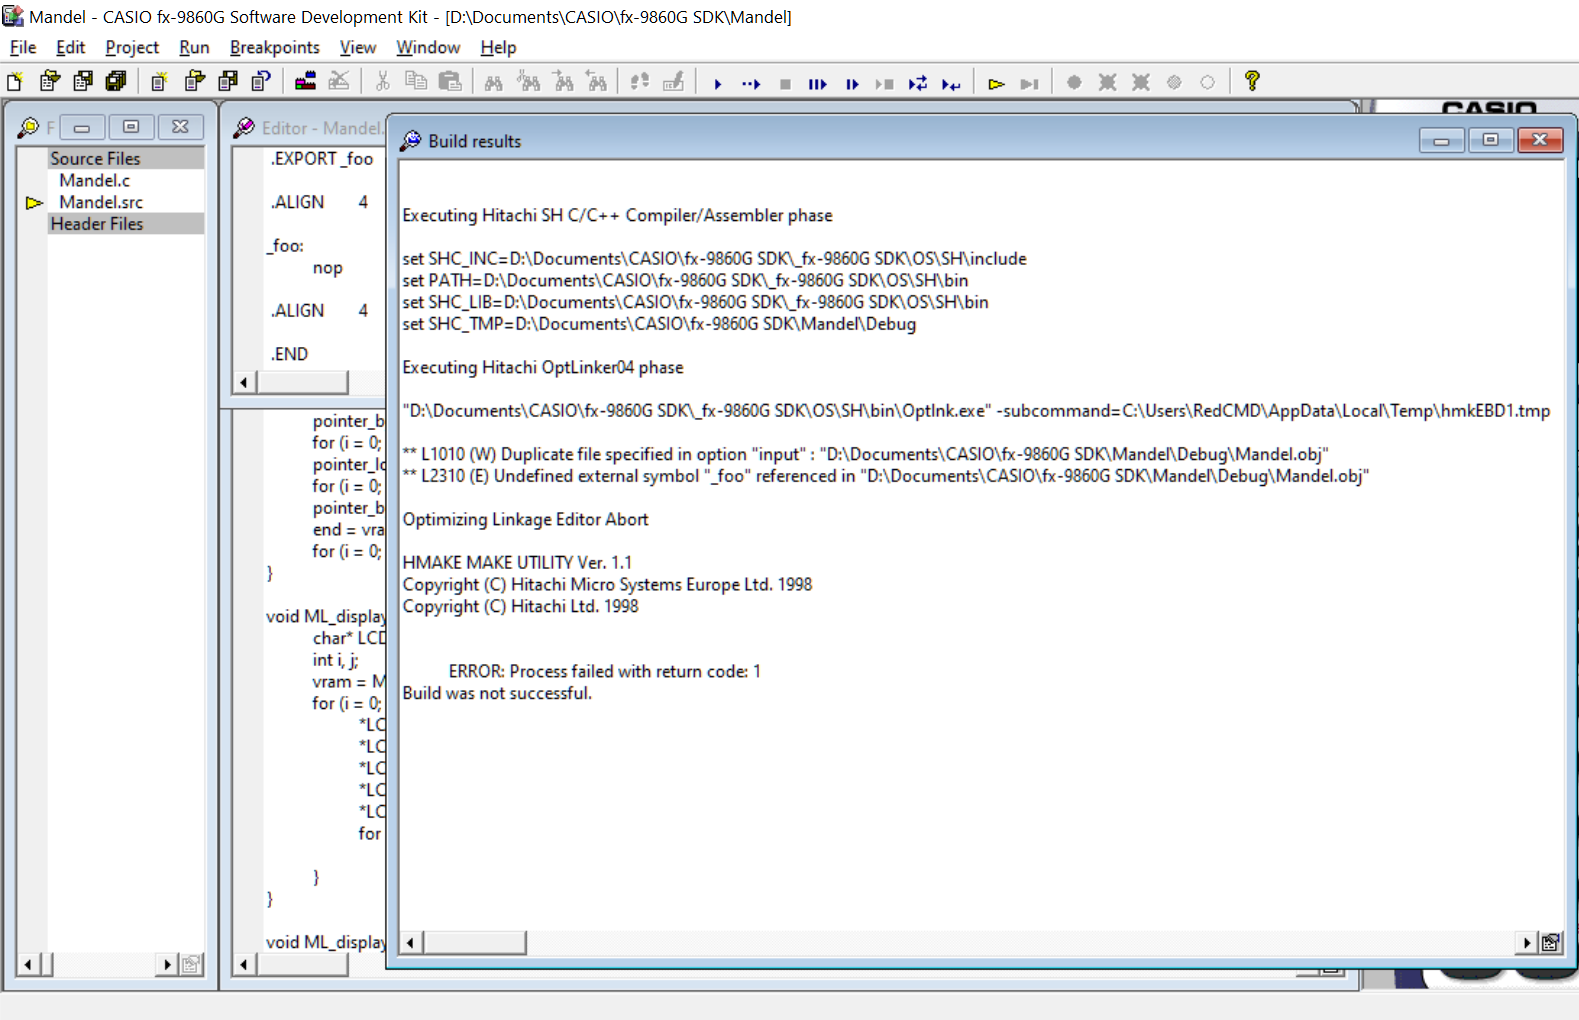Click Build results scrollbar right arrow

(1527, 942)
